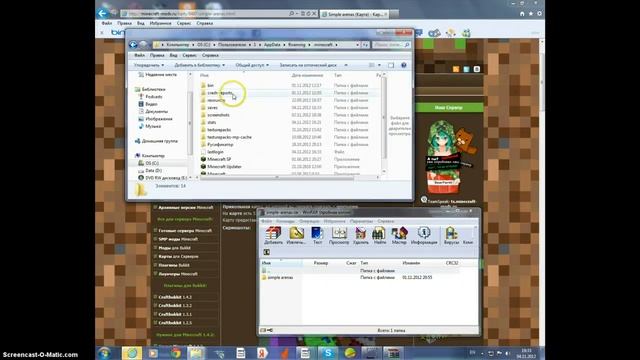Click browser settings gear icon

[539, 13]
